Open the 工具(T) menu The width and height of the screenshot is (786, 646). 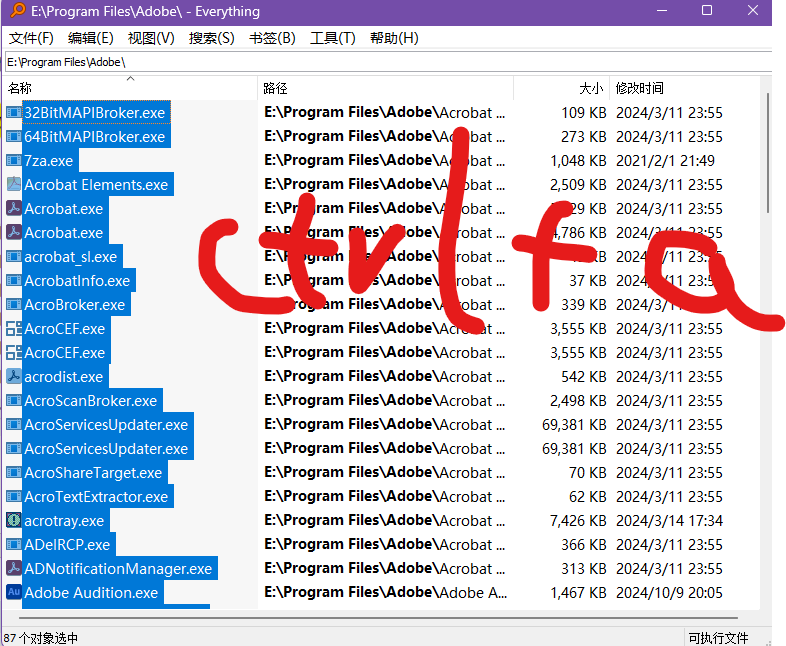(333, 38)
